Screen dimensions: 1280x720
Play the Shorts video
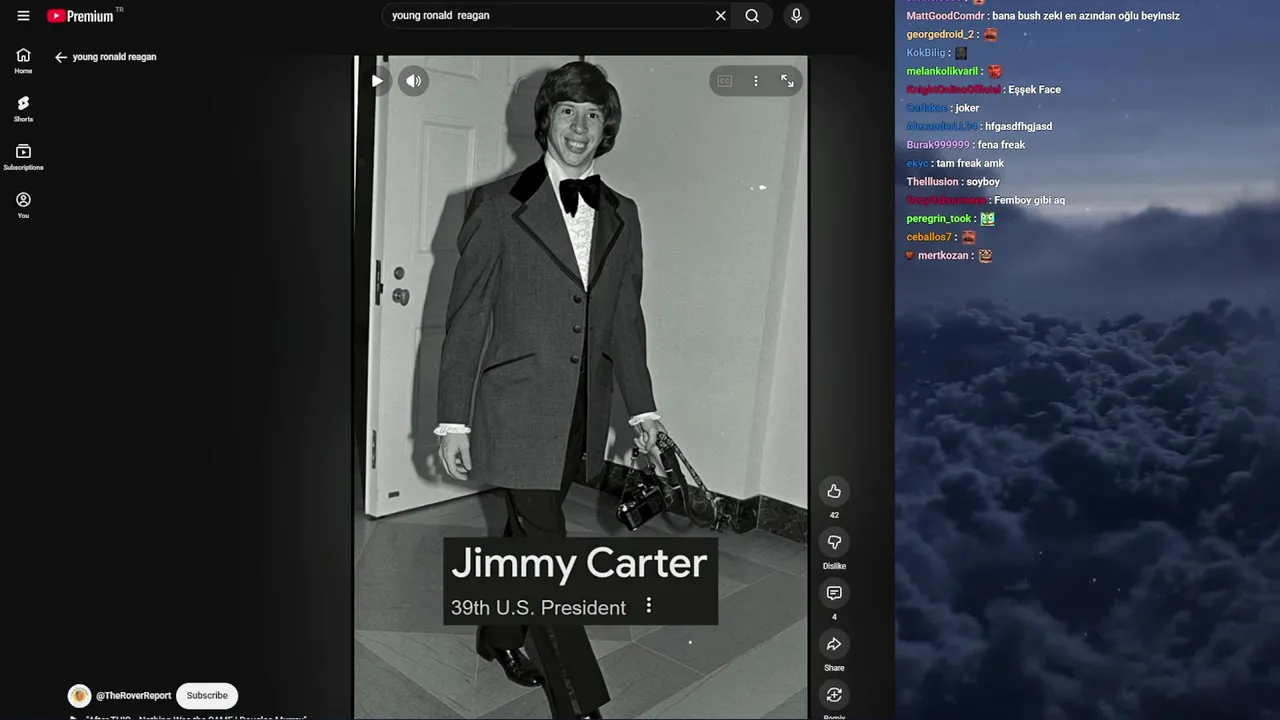pos(377,81)
